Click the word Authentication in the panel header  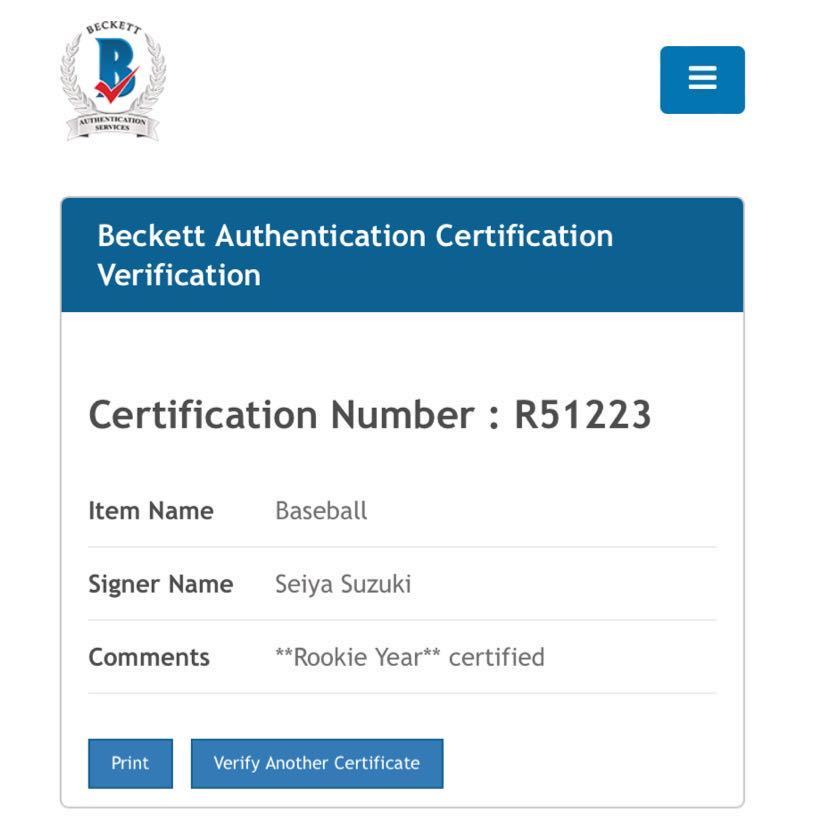tap(321, 235)
